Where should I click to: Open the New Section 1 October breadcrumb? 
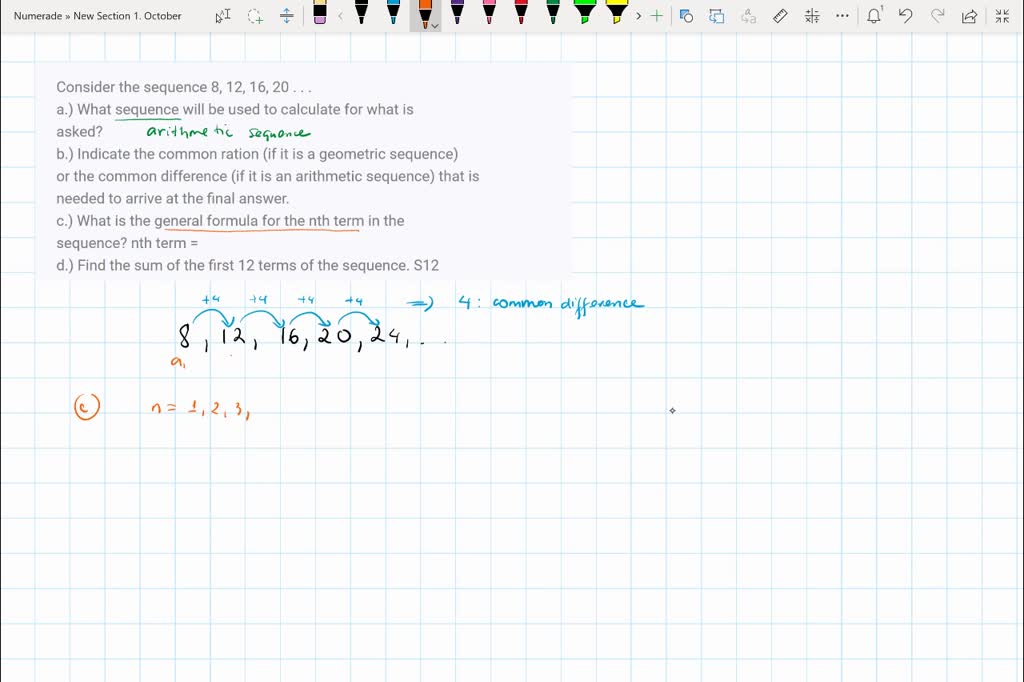[125, 15]
